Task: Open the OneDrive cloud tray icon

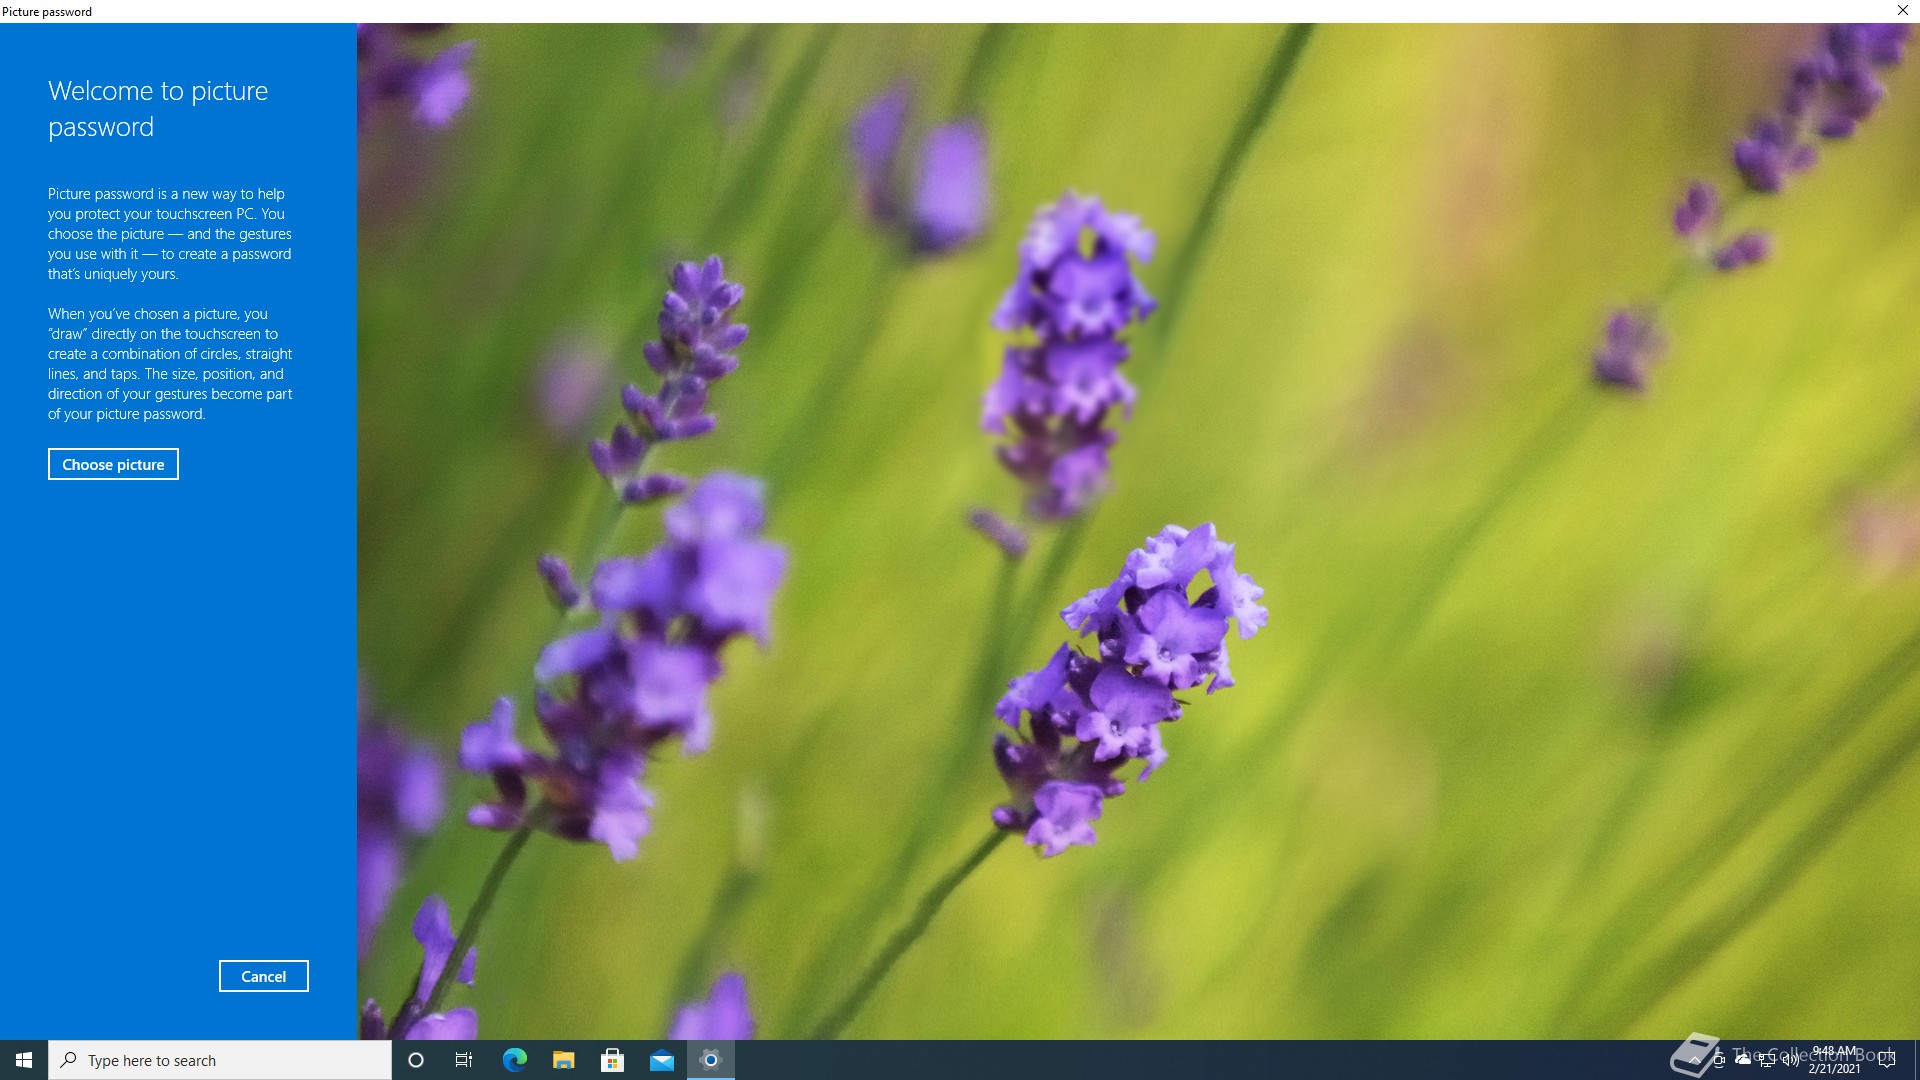Action: tap(1743, 1060)
